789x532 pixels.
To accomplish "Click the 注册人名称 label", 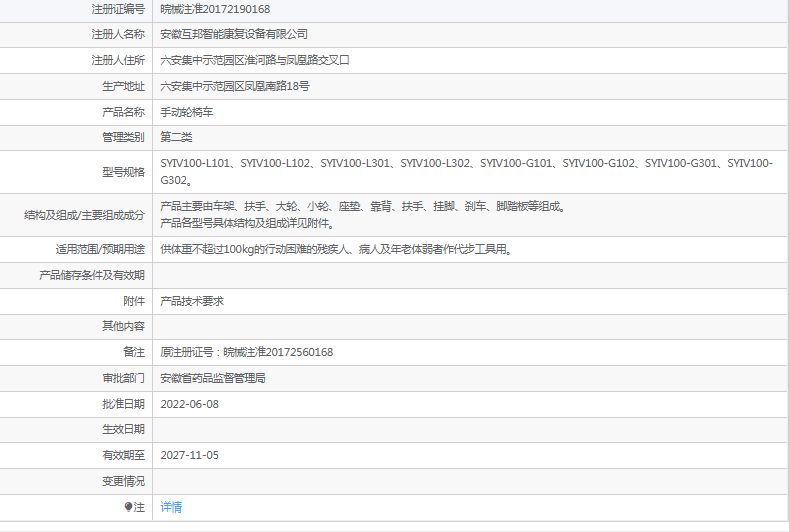I will (118, 34).
